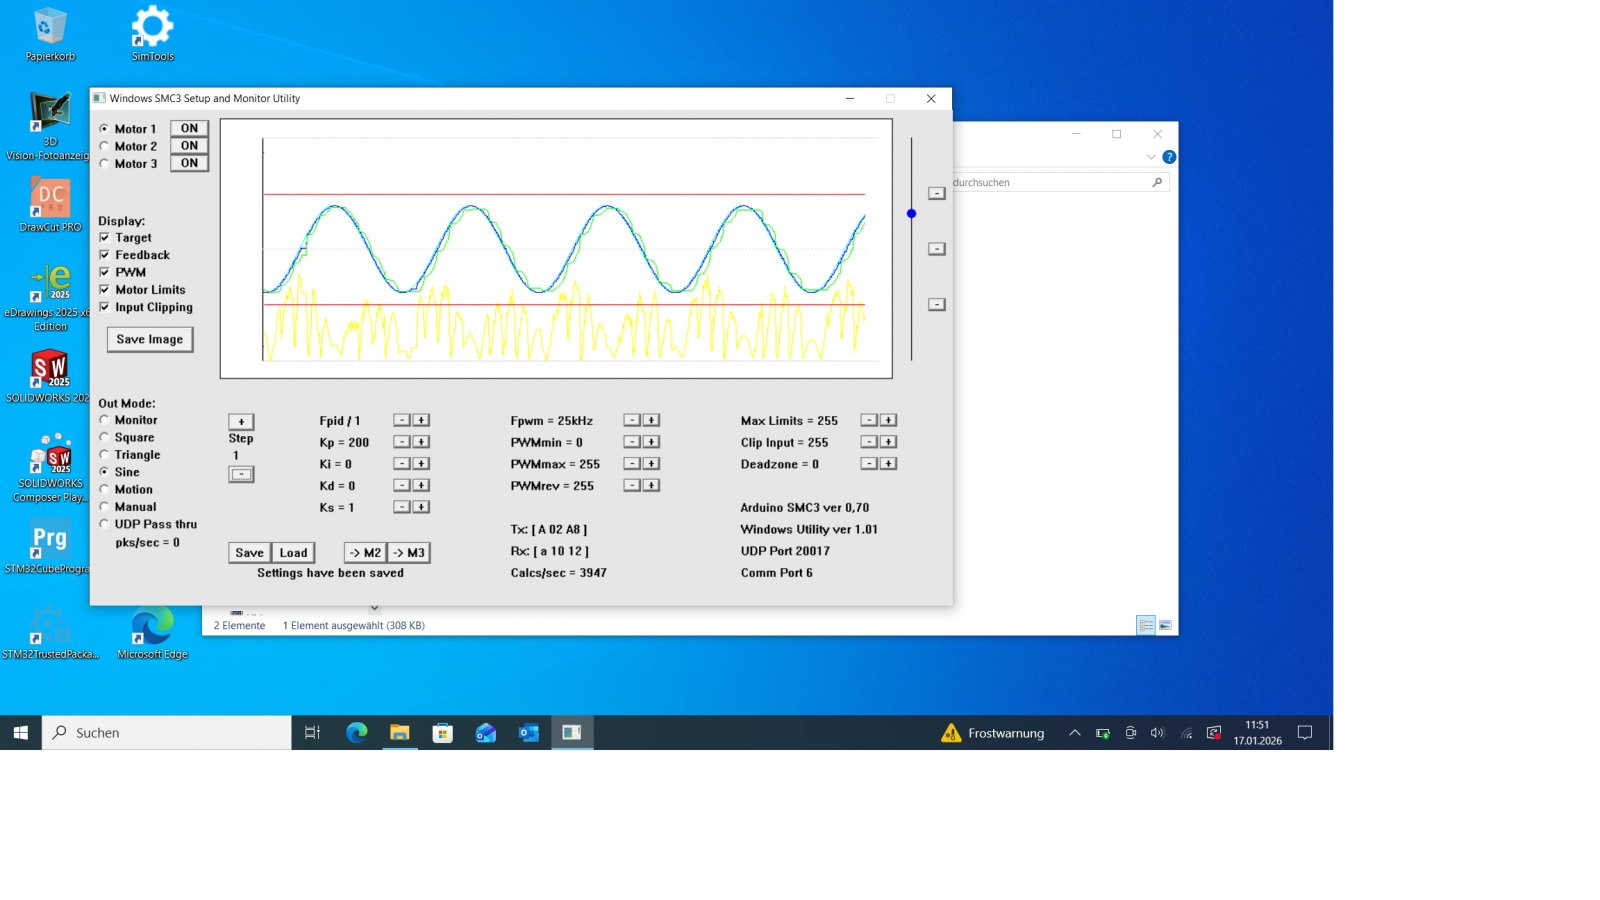Viewport: 1600px width, 900px height.
Task: Open File Explorer from taskbar
Action: coord(400,733)
